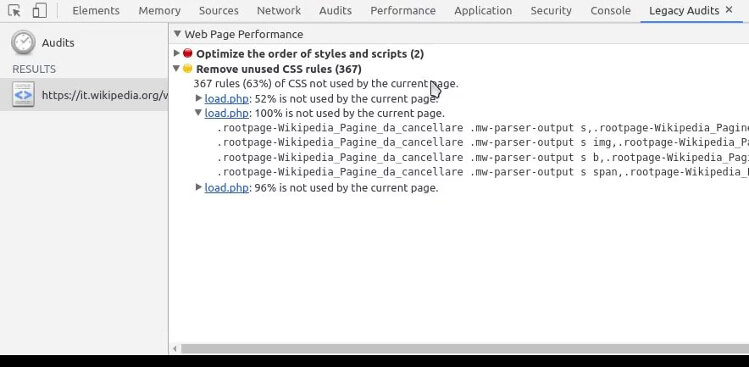Viewport: 749px width, 367px height.
Task: Activate the inspect element picker icon
Action: 14,11
